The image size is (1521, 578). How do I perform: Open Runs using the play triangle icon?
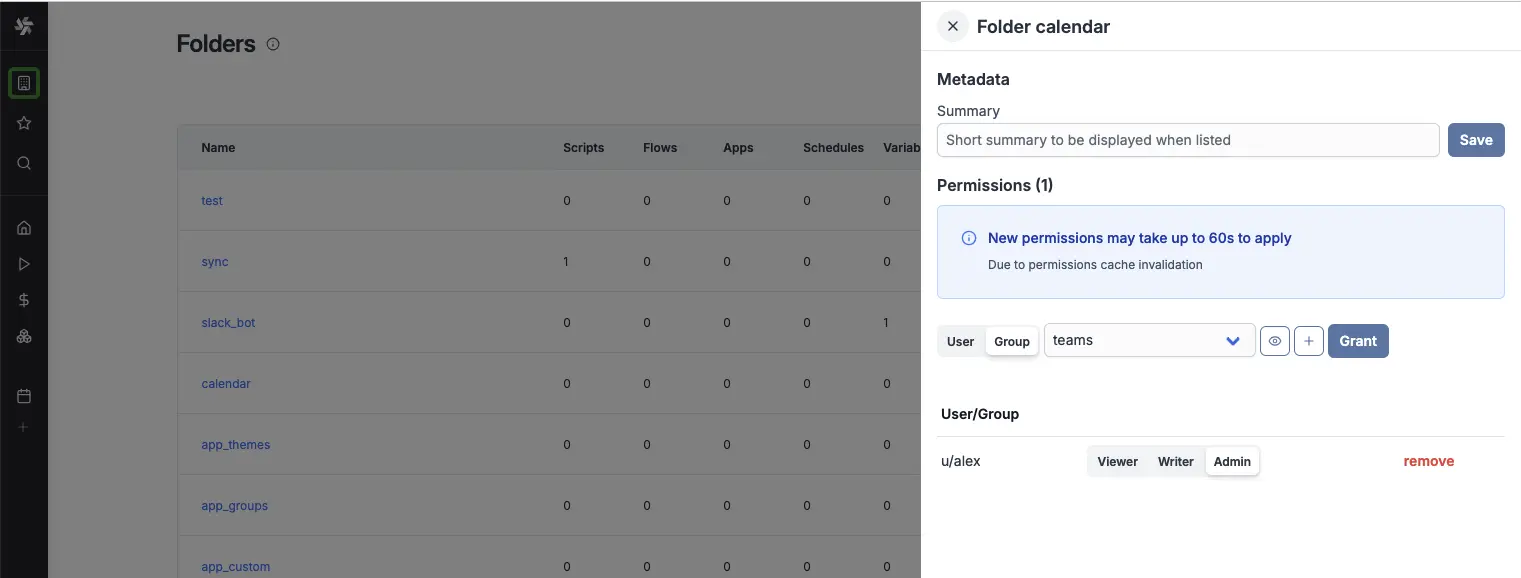pyautogui.click(x=24, y=263)
